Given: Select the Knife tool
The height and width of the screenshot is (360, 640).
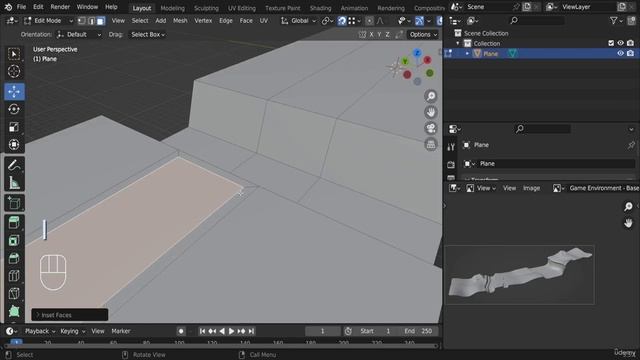Looking at the screenshot, I should 14,293.
